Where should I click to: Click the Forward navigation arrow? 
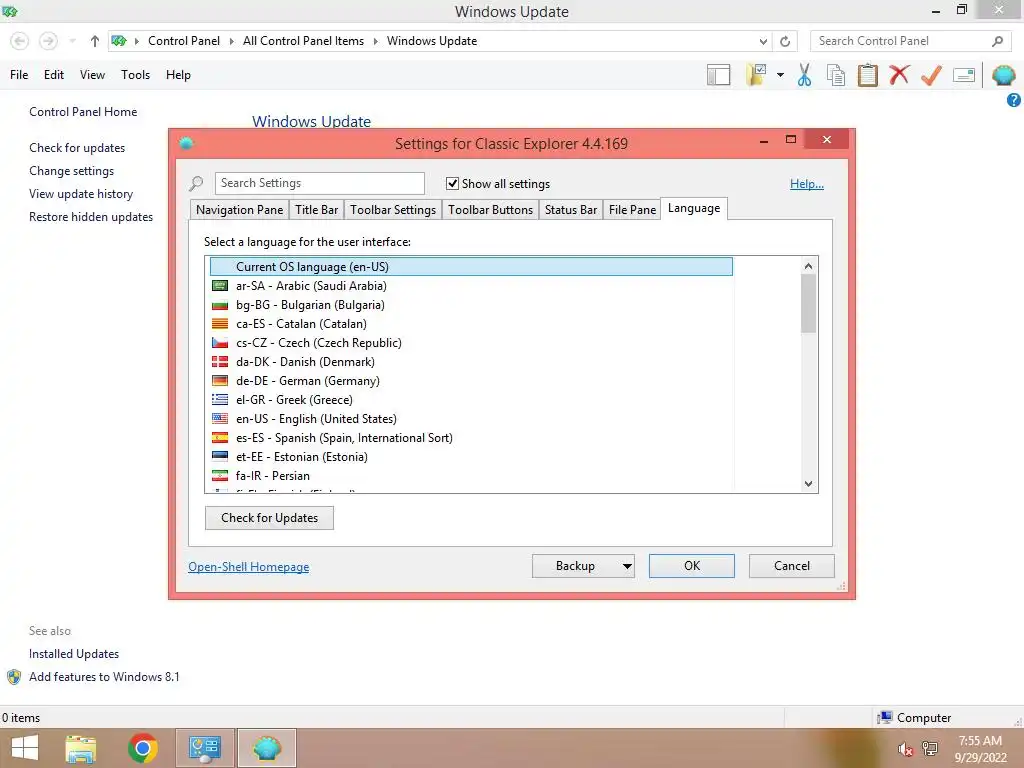(x=48, y=41)
